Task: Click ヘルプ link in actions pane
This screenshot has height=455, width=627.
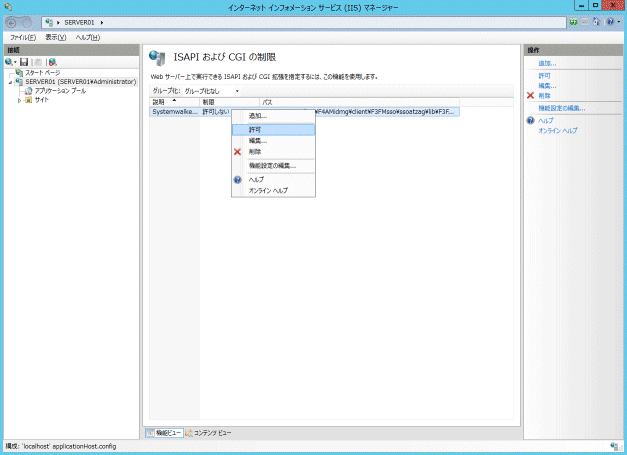Action: click(x=546, y=120)
